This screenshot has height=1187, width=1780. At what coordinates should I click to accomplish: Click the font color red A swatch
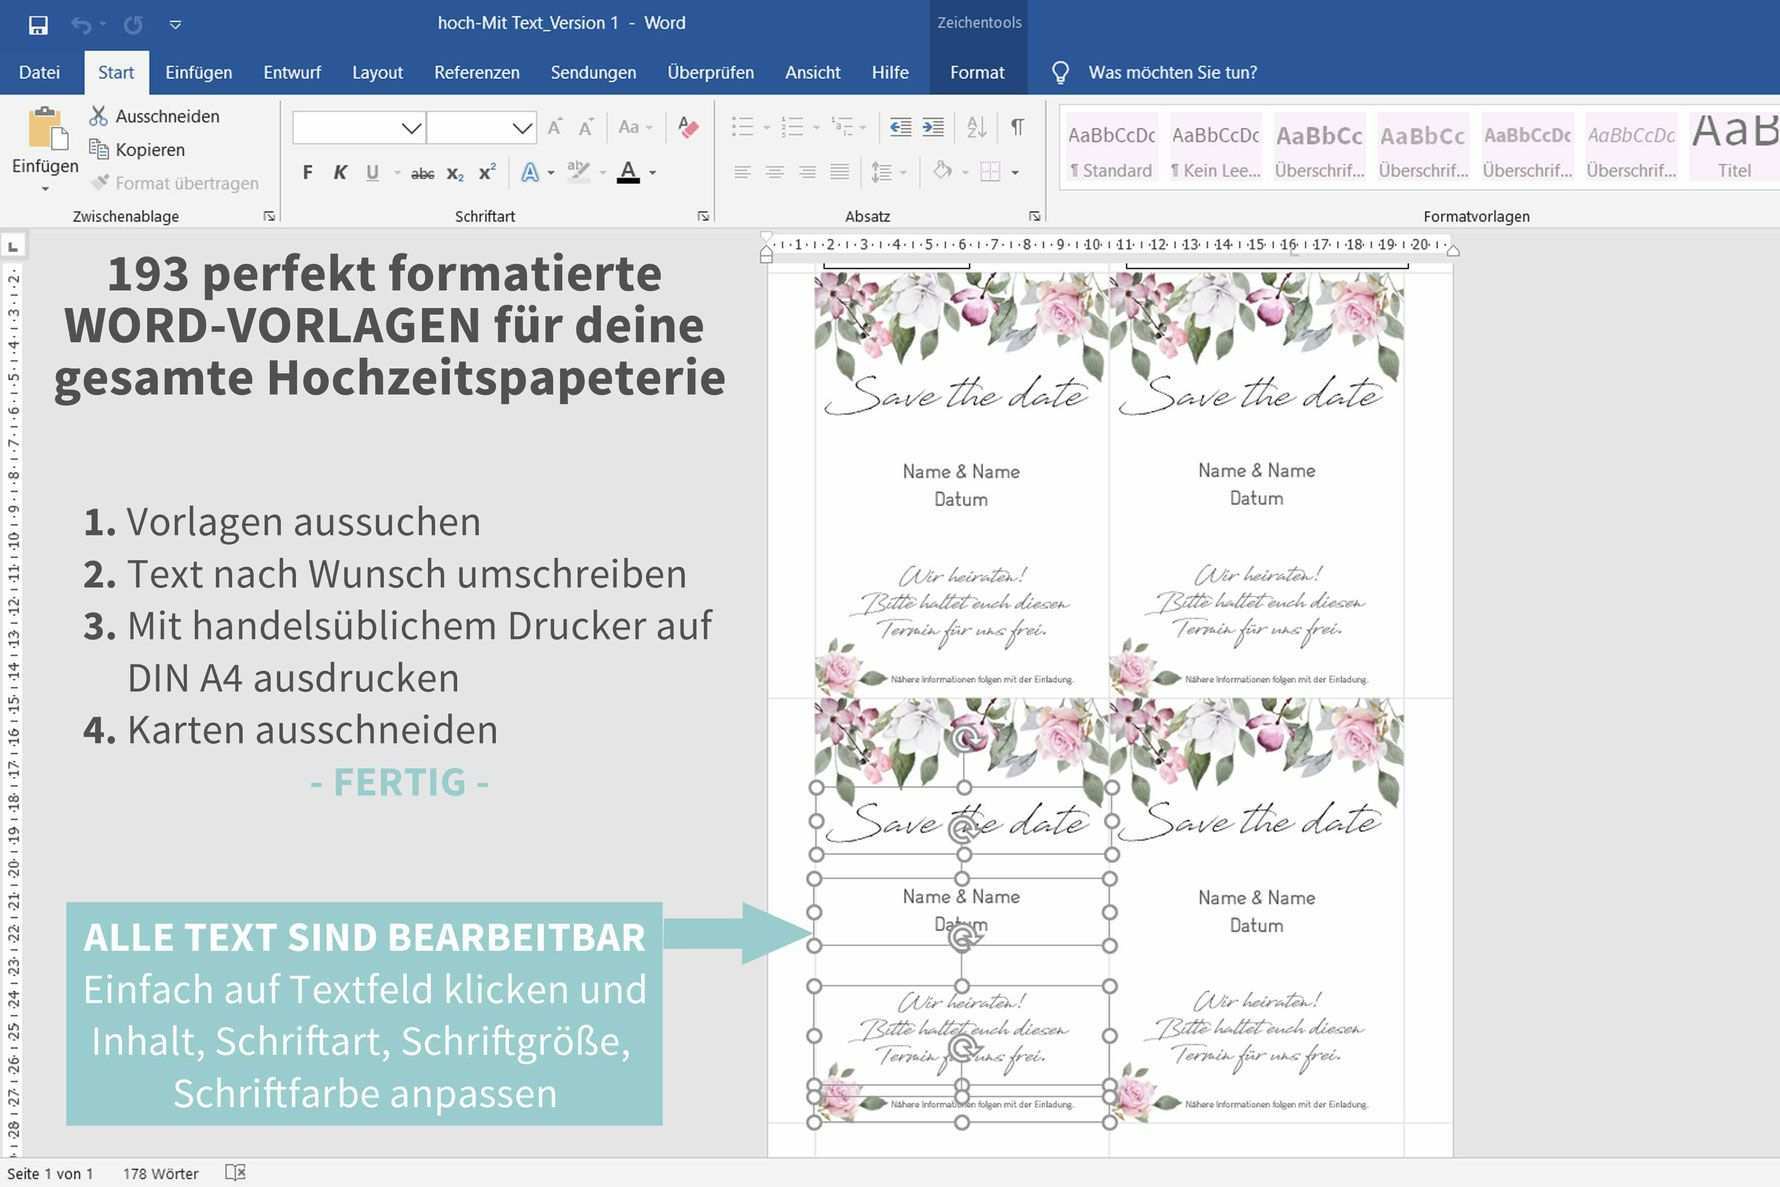point(628,173)
